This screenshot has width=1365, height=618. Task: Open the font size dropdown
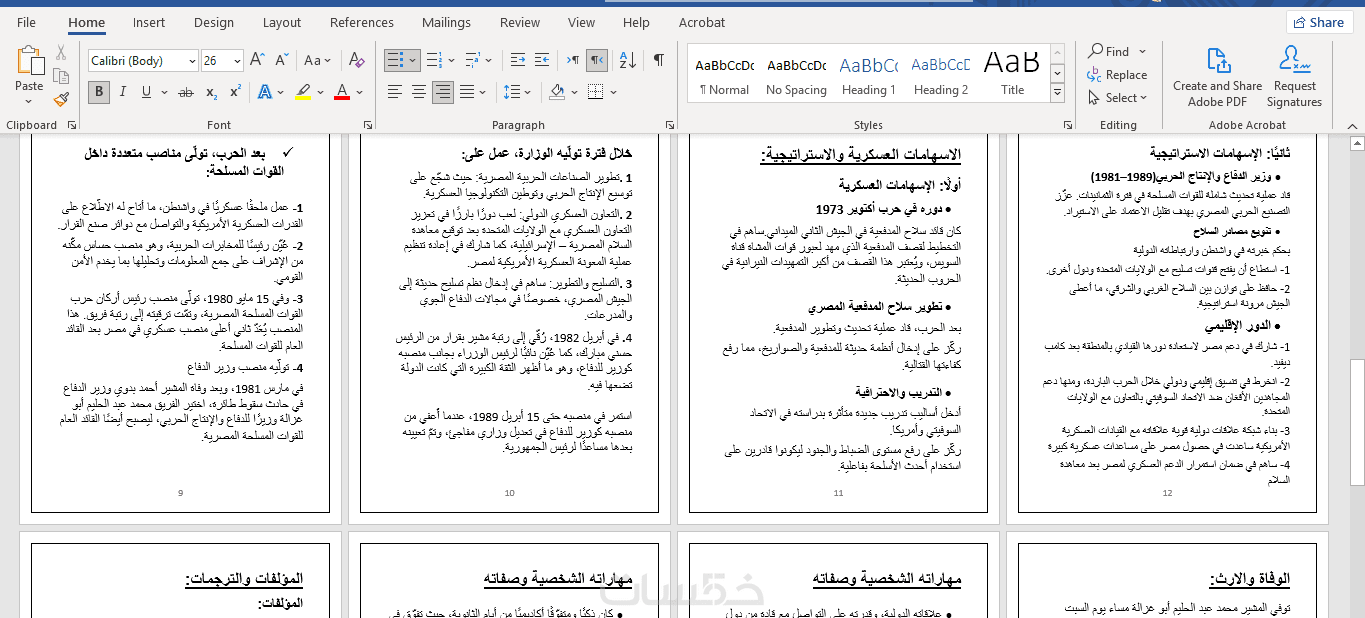[x=237, y=61]
